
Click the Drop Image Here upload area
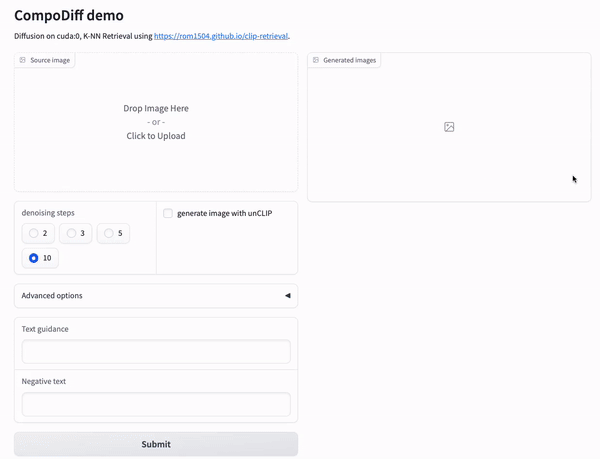pyautogui.click(x=156, y=122)
